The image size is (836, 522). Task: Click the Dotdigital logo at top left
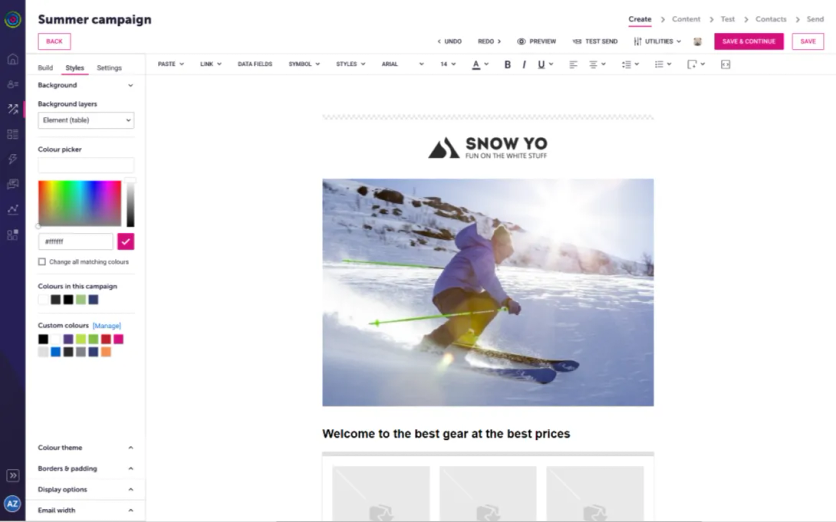(x=13, y=20)
